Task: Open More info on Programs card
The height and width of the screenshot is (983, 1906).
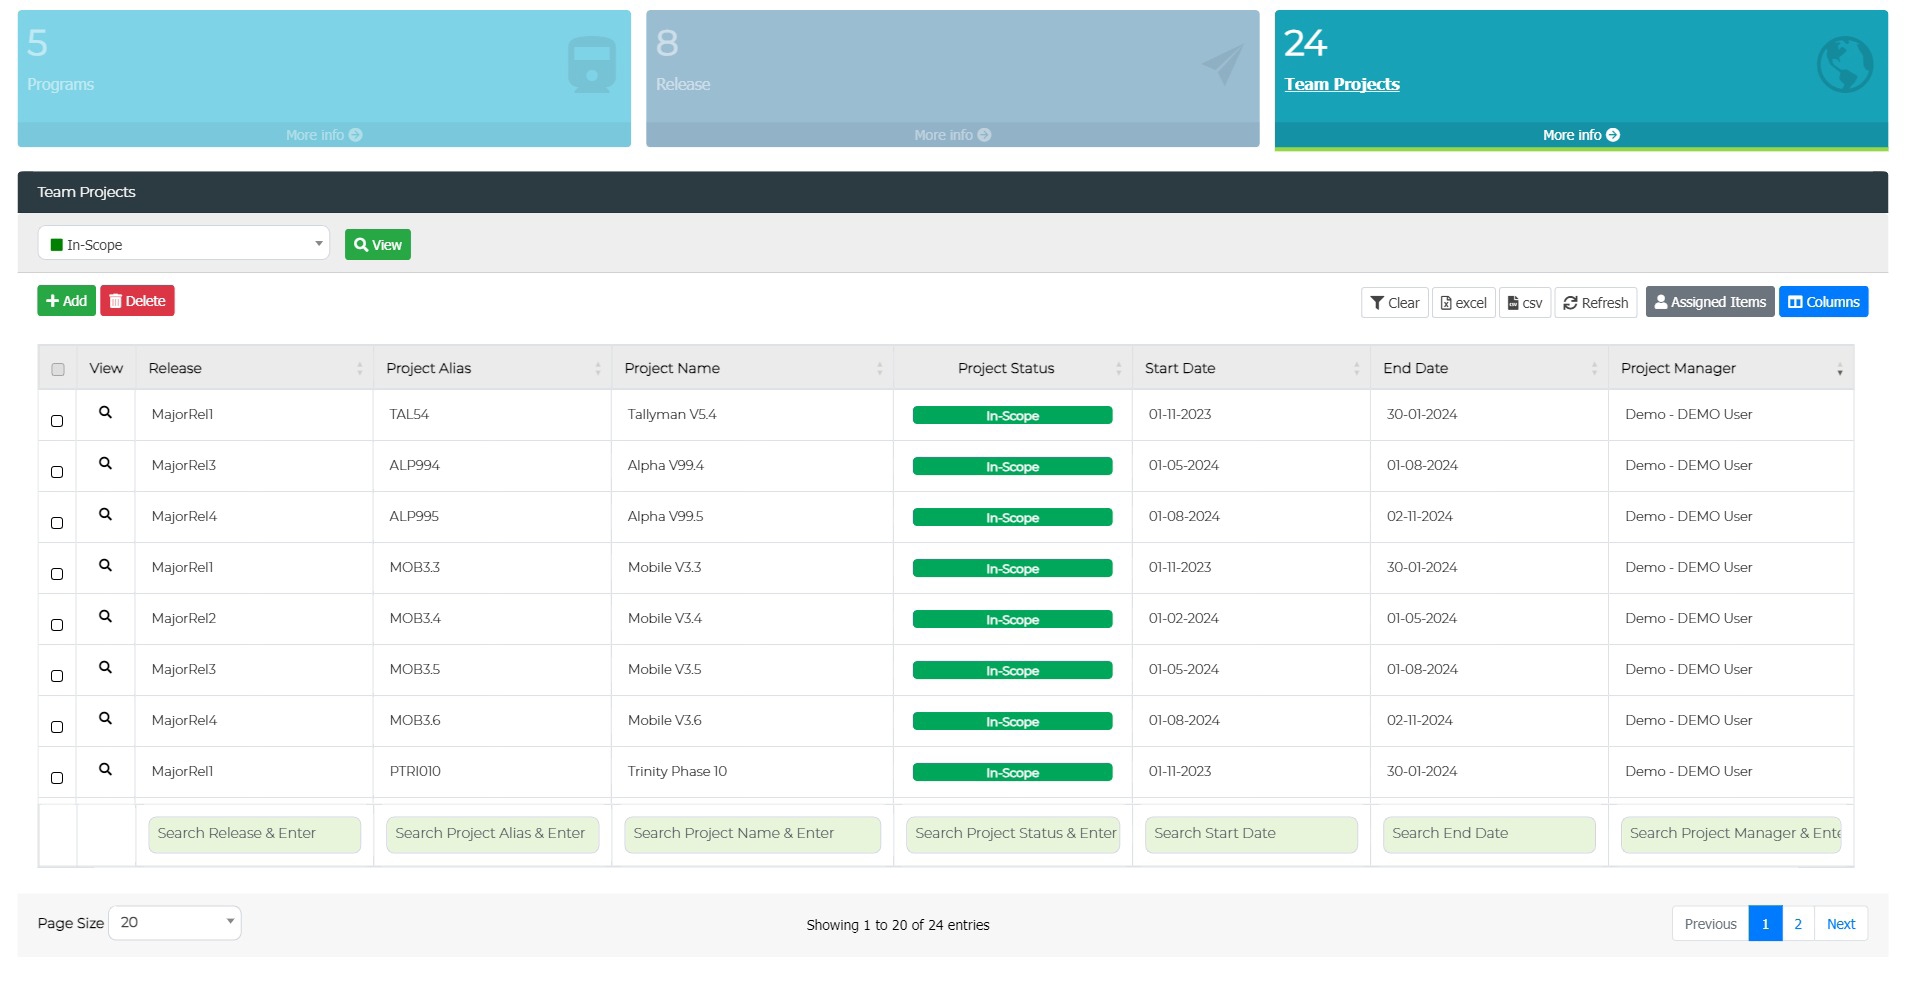Action: pos(324,135)
